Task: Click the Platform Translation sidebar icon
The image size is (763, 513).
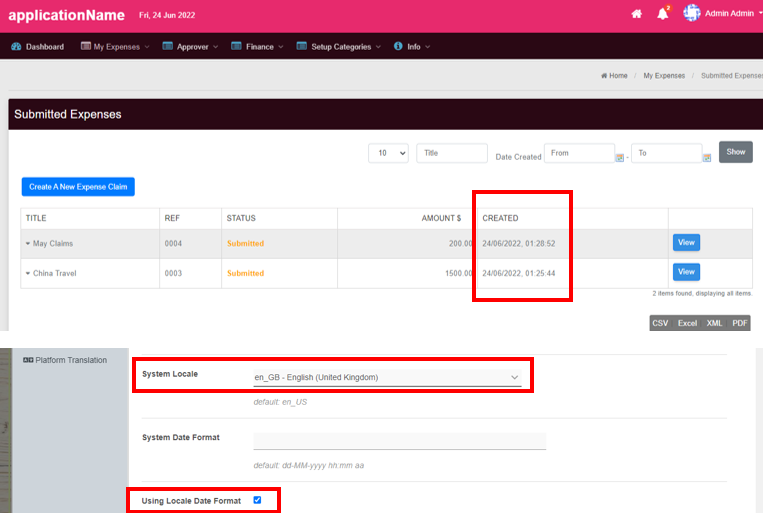Action: (28, 360)
